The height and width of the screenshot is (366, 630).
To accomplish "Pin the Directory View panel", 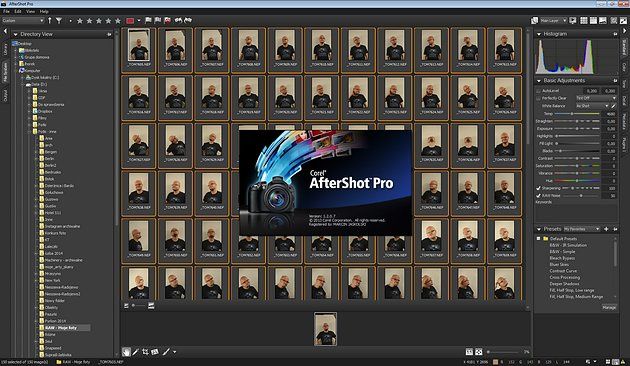I will [109, 35].
